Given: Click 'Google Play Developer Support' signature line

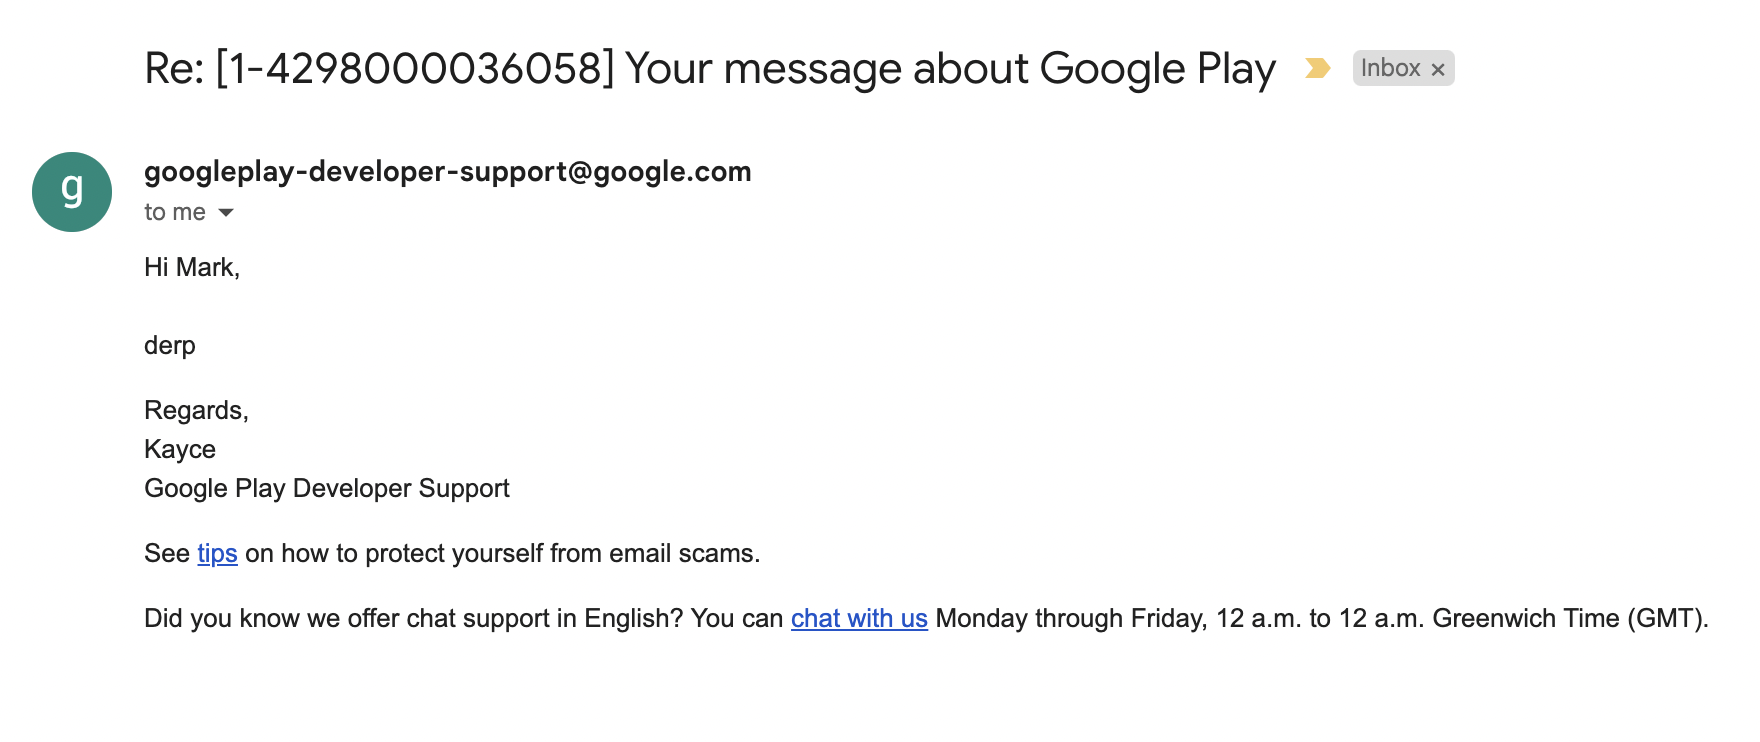Looking at the screenshot, I should pyautogui.click(x=327, y=488).
